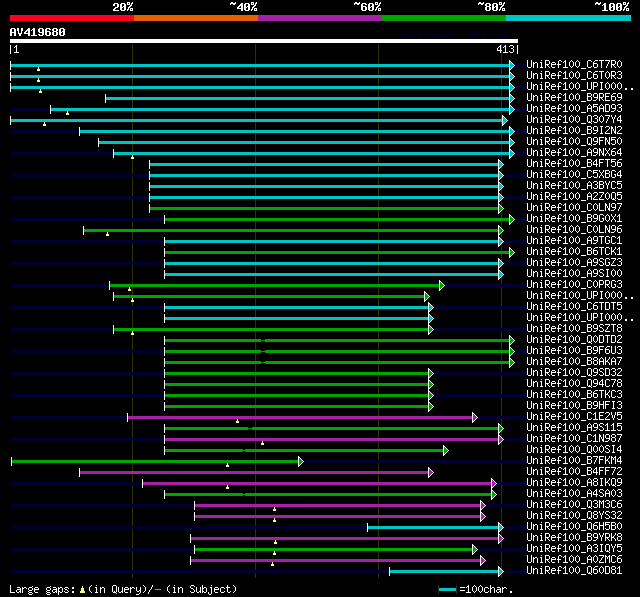
Task: Click the green alignment bar for UniRef100_B8AKA7
Action: (339, 362)
